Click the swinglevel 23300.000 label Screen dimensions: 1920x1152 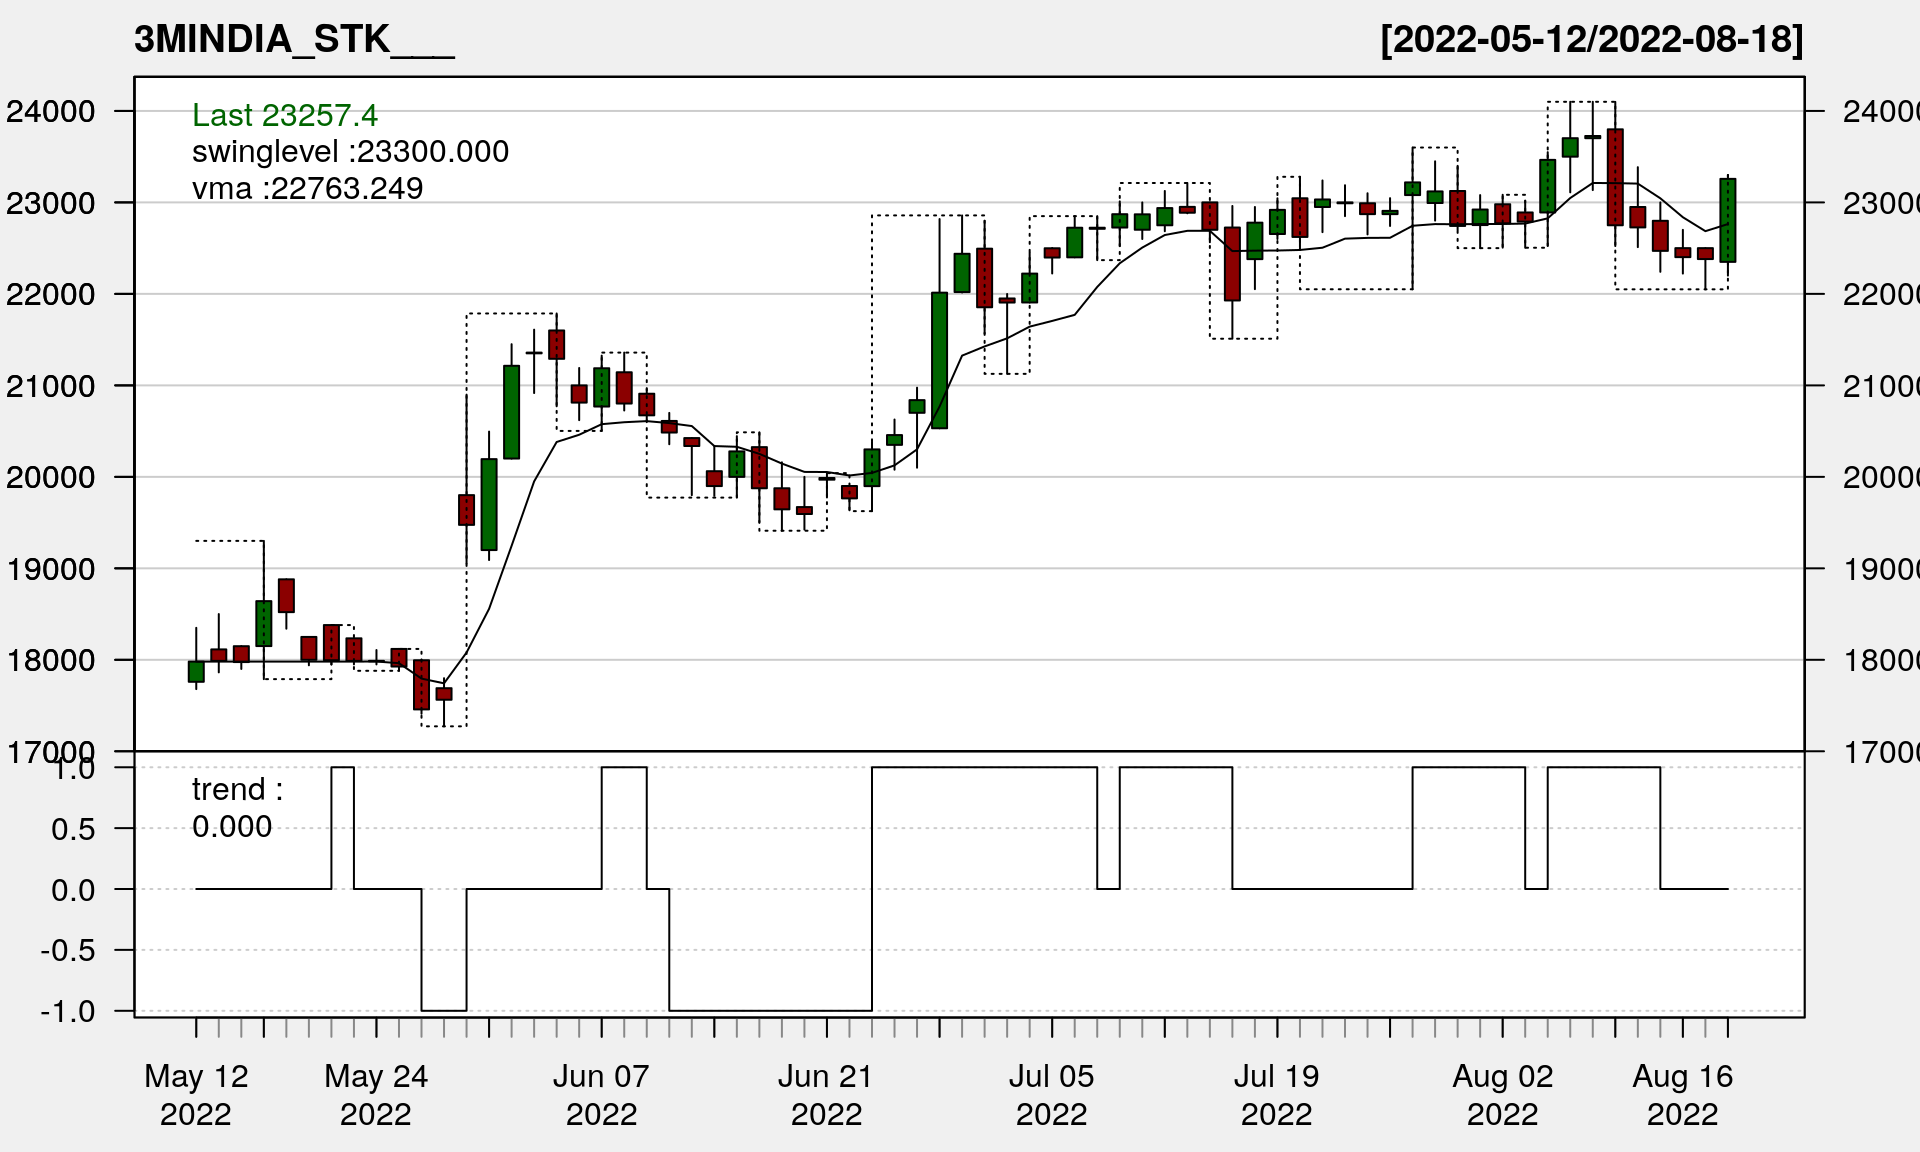click(350, 152)
